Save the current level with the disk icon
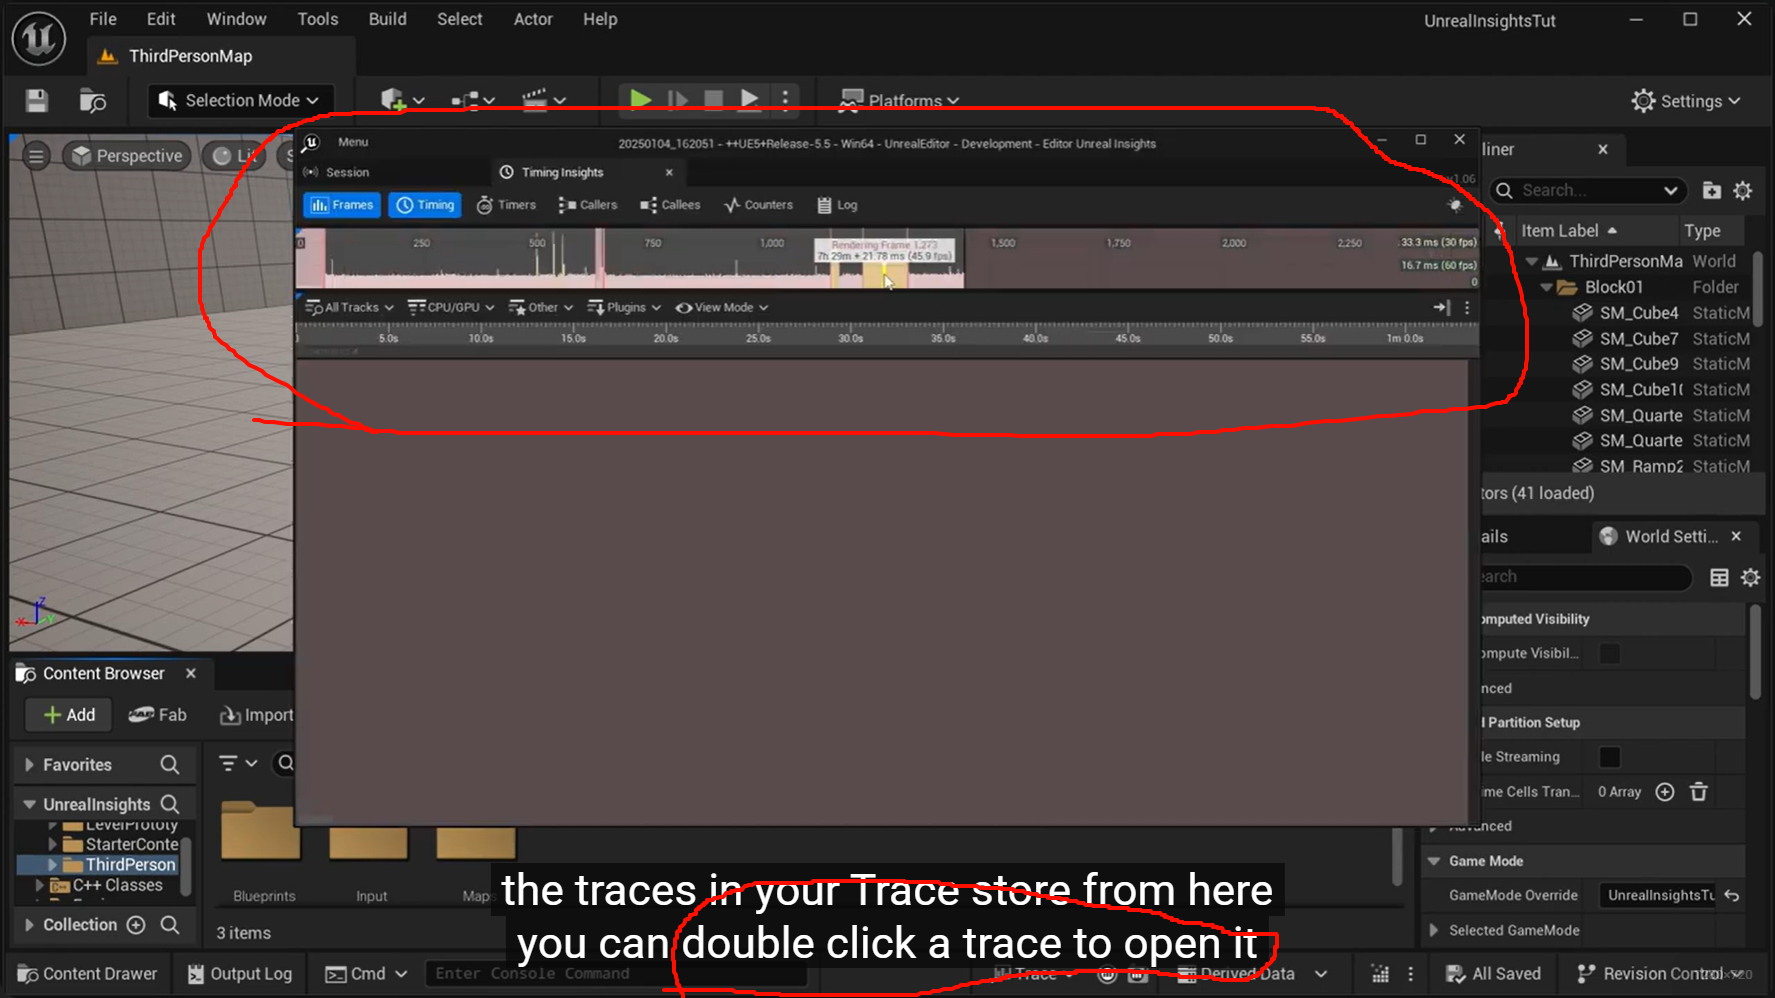Screen dimensions: 1775x998 pos(37,100)
